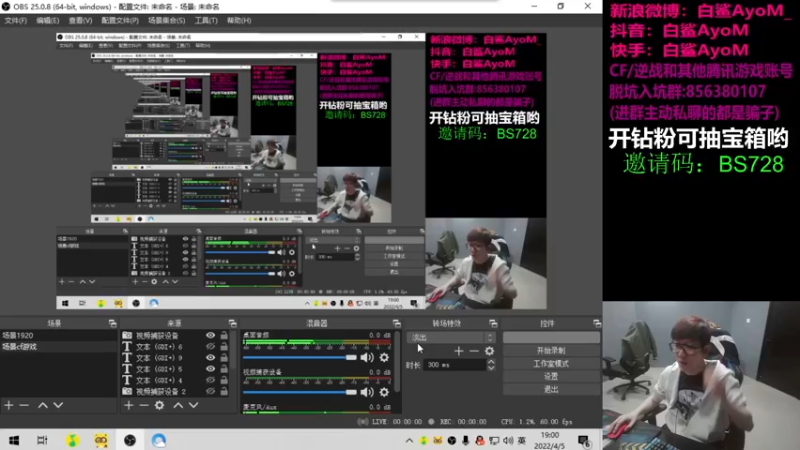
Task: Move the selected scene down
Action: click(x=58, y=405)
